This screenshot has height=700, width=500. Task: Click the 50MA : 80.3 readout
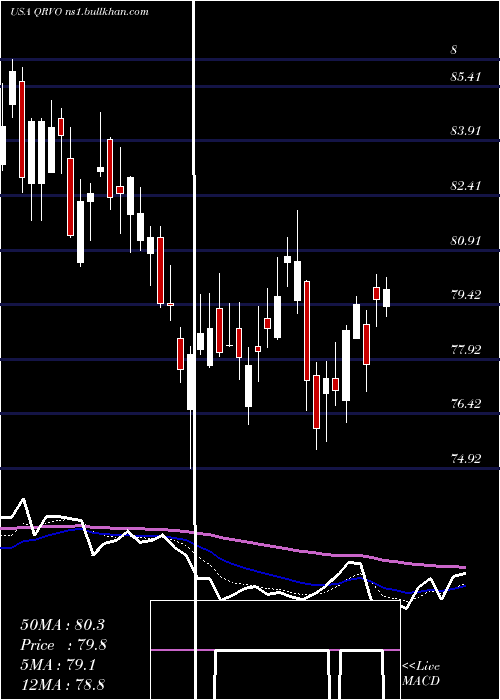[62, 625]
